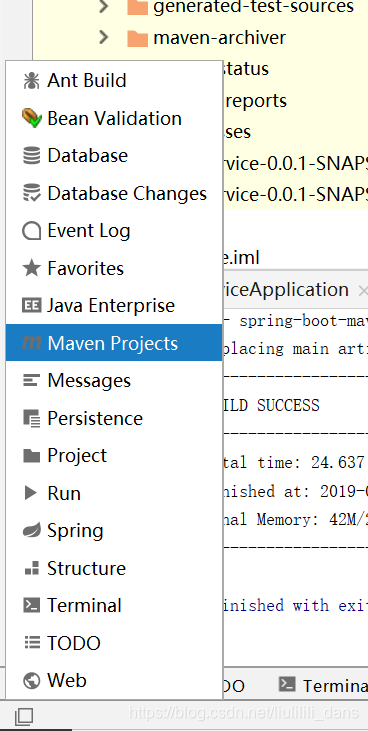Image resolution: width=368 pixels, height=731 pixels.
Task: Open the Run tool window entry
Action: tap(114, 493)
